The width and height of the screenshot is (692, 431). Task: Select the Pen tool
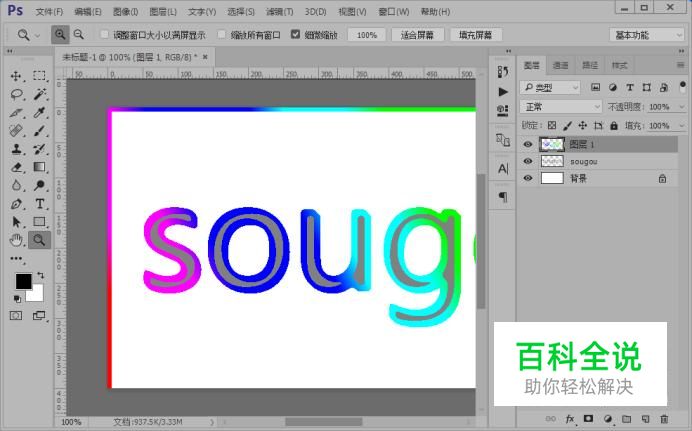click(x=16, y=204)
